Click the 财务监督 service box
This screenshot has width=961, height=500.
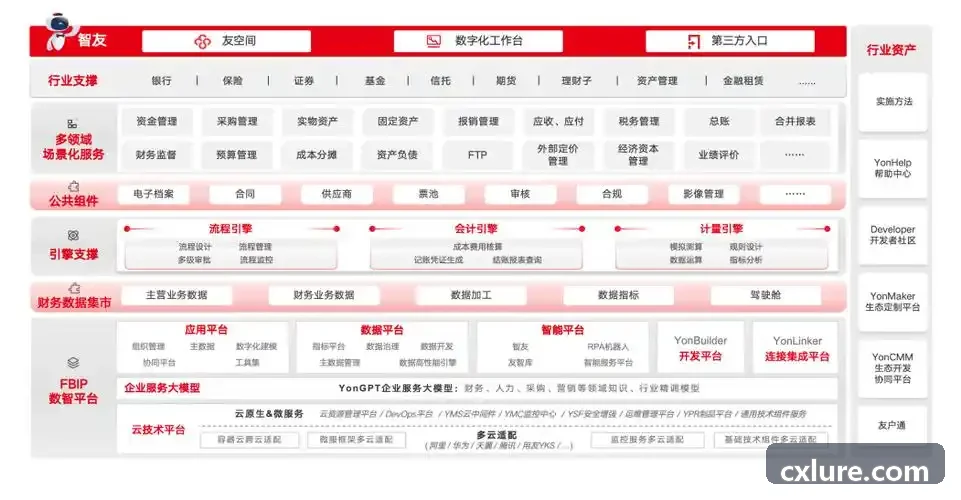(x=156, y=155)
